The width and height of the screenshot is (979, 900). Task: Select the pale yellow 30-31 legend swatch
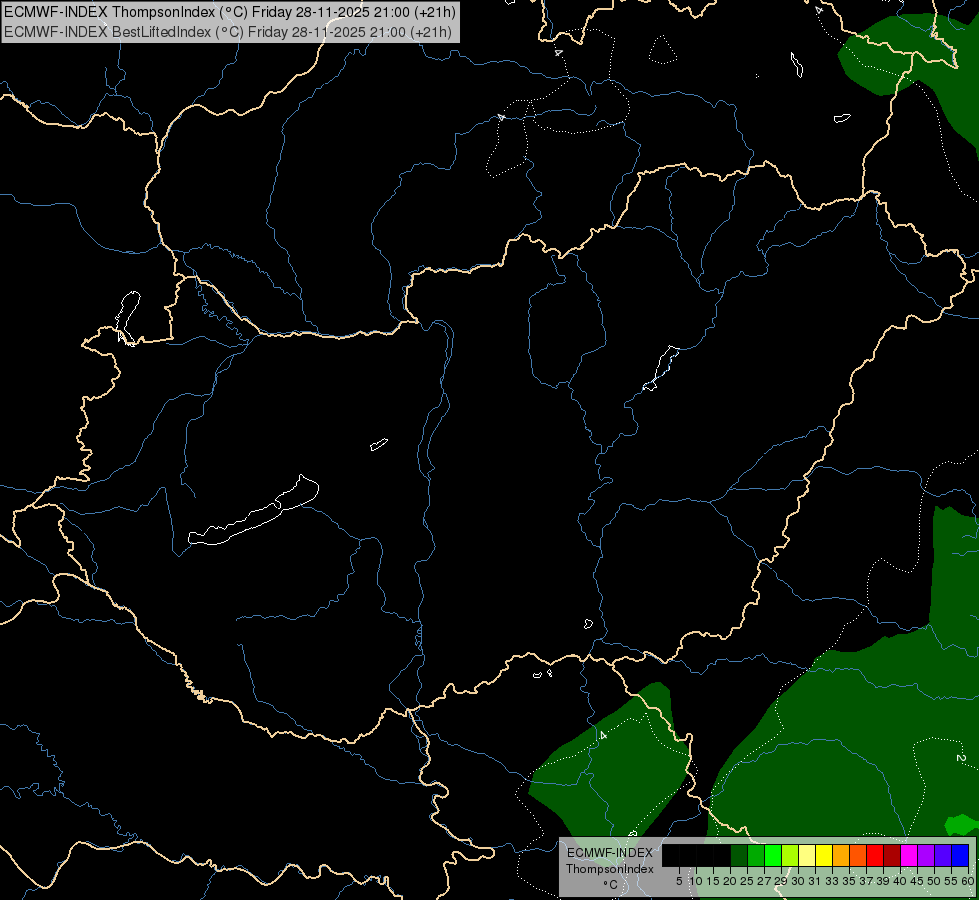[807, 856]
